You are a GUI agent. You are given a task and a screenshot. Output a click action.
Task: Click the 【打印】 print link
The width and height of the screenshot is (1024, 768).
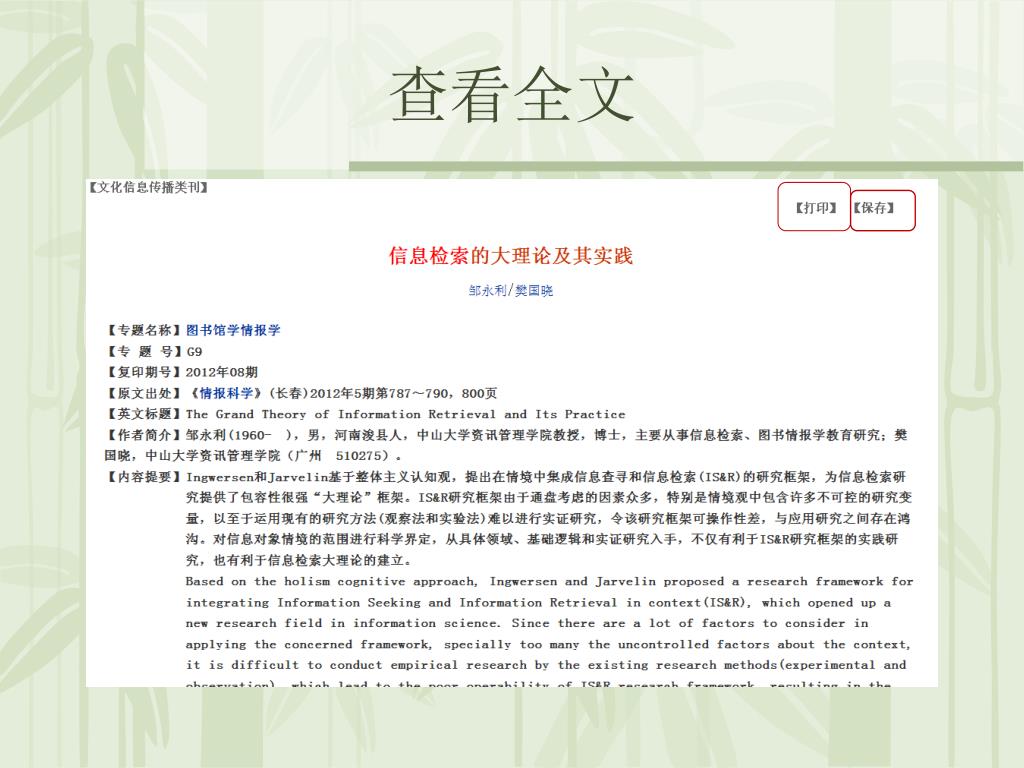point(816,208)
